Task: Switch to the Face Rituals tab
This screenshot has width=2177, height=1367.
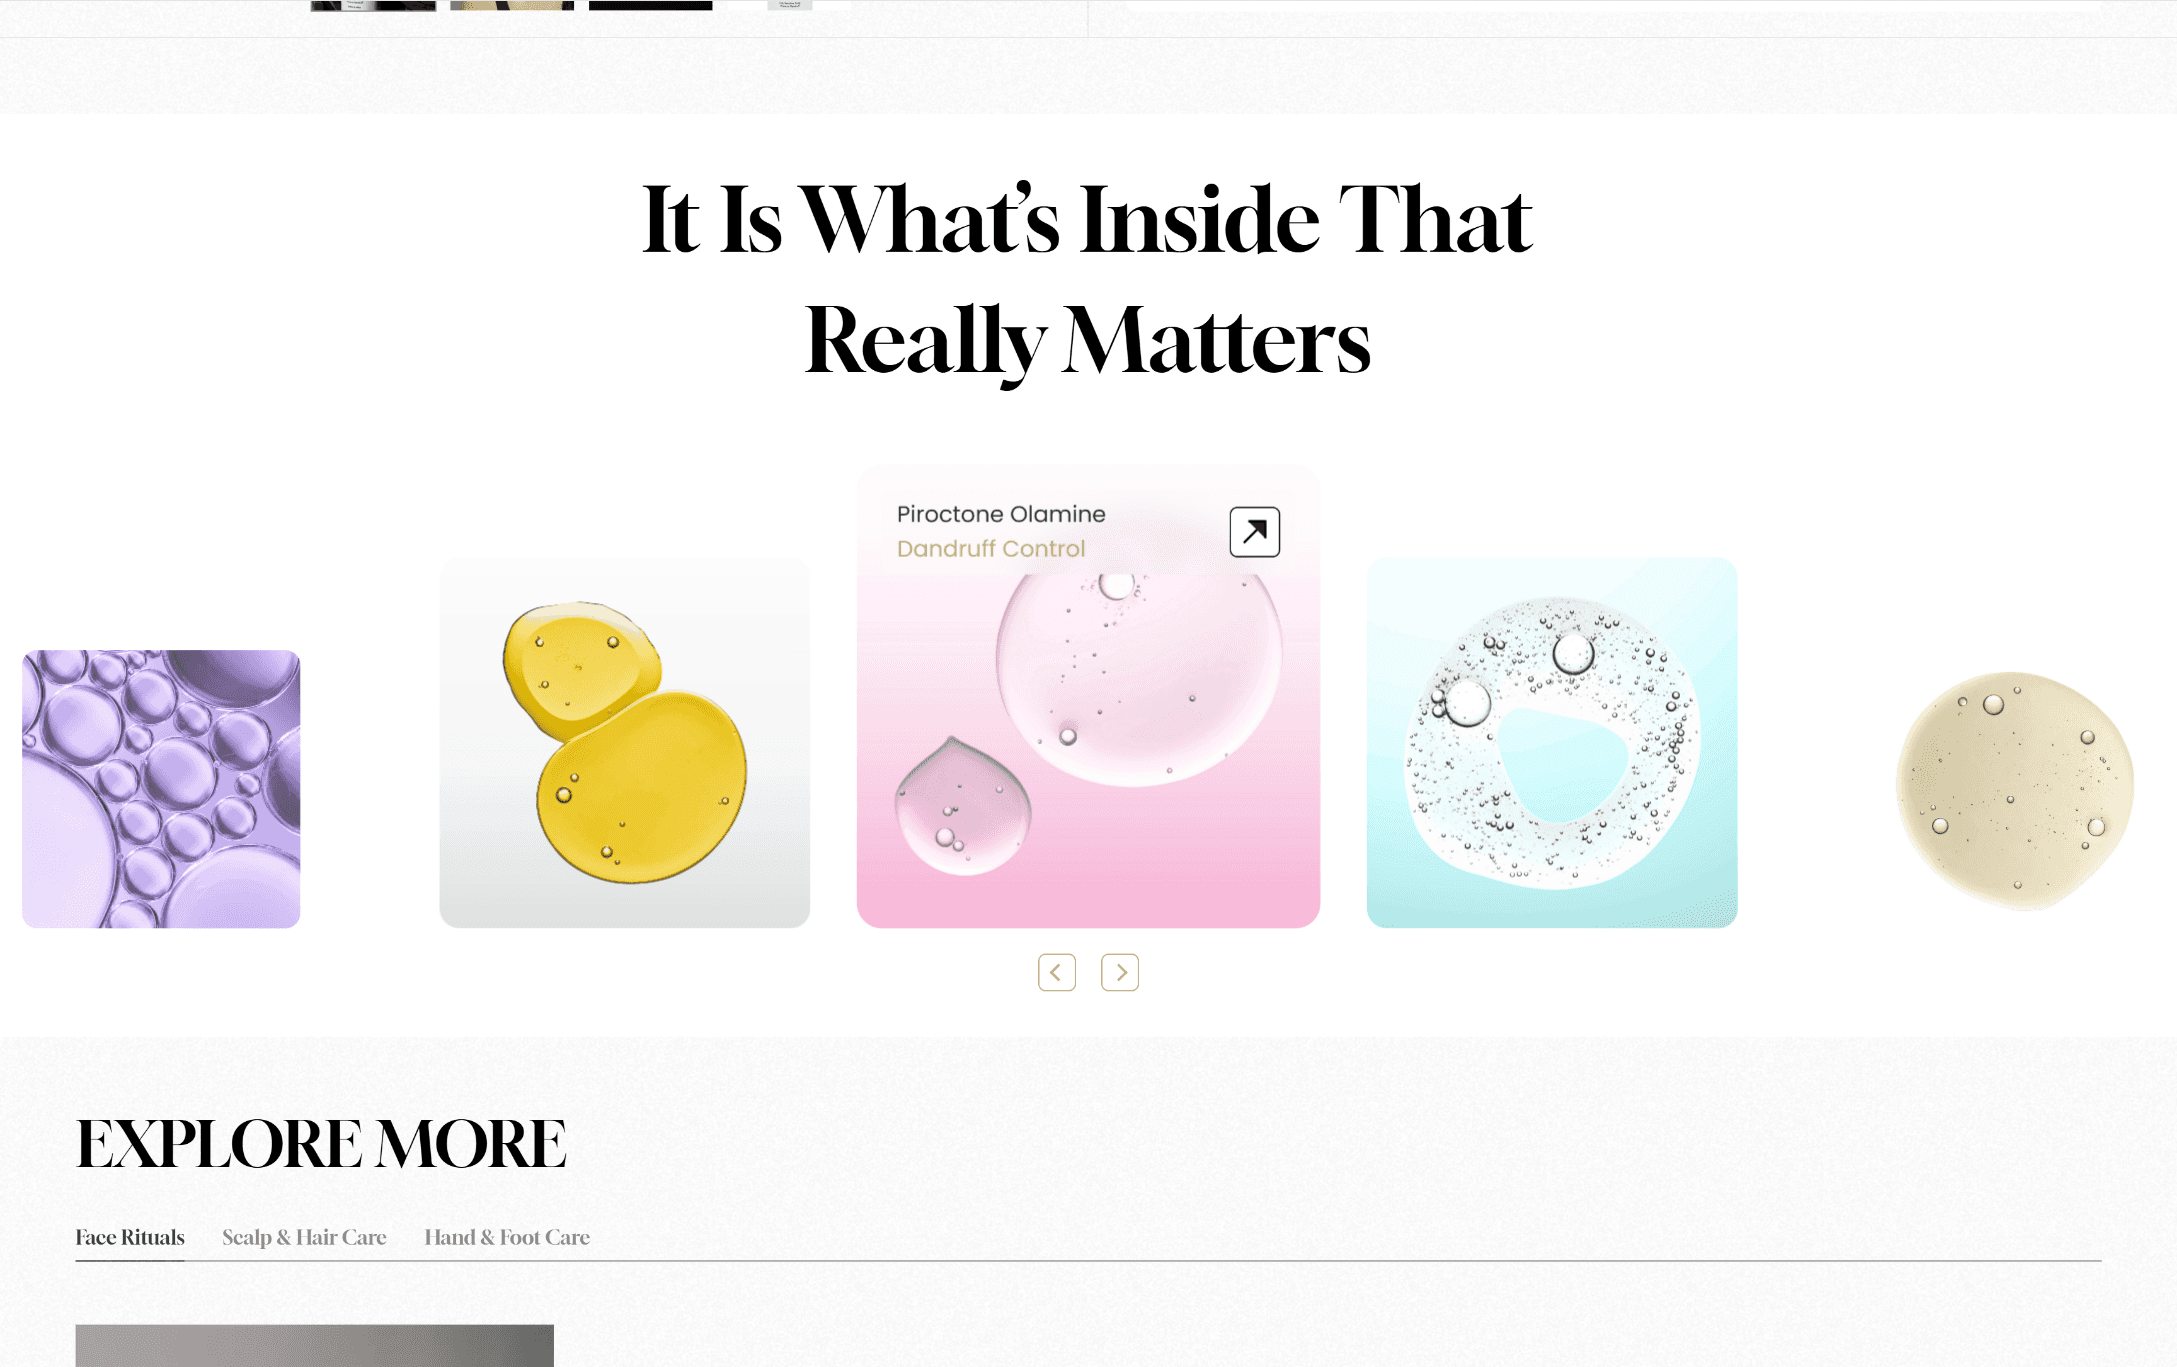Action: coord(130,1237)
